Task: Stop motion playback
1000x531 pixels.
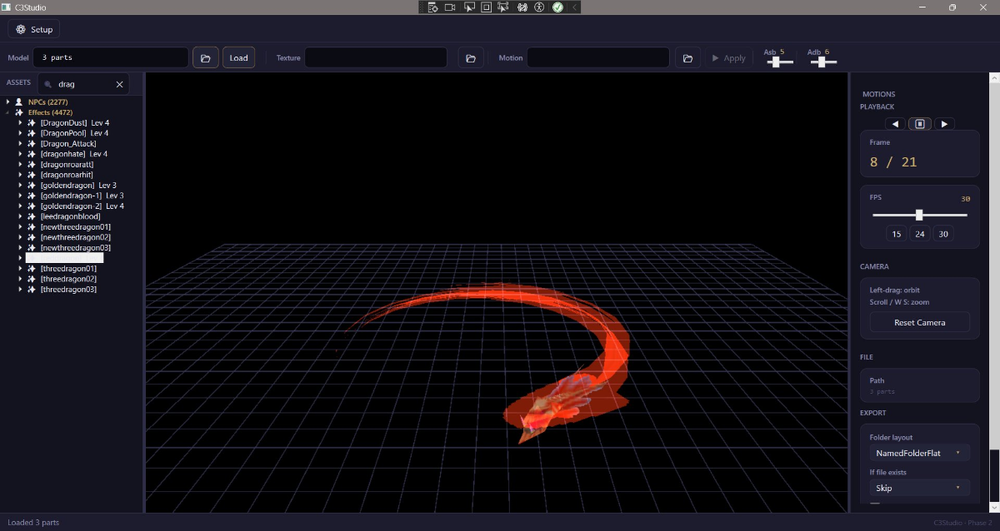Action: 920,124
